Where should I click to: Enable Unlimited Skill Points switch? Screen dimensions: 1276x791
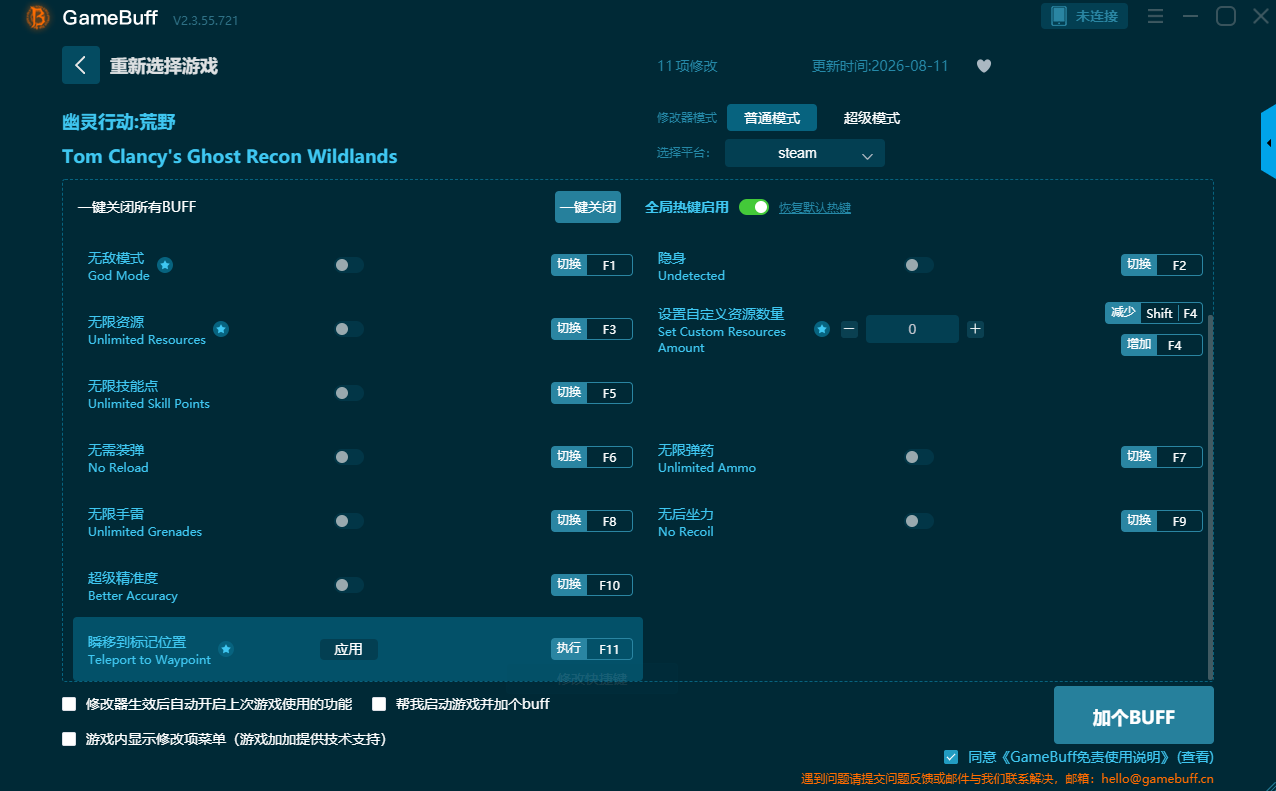point(349,393)
